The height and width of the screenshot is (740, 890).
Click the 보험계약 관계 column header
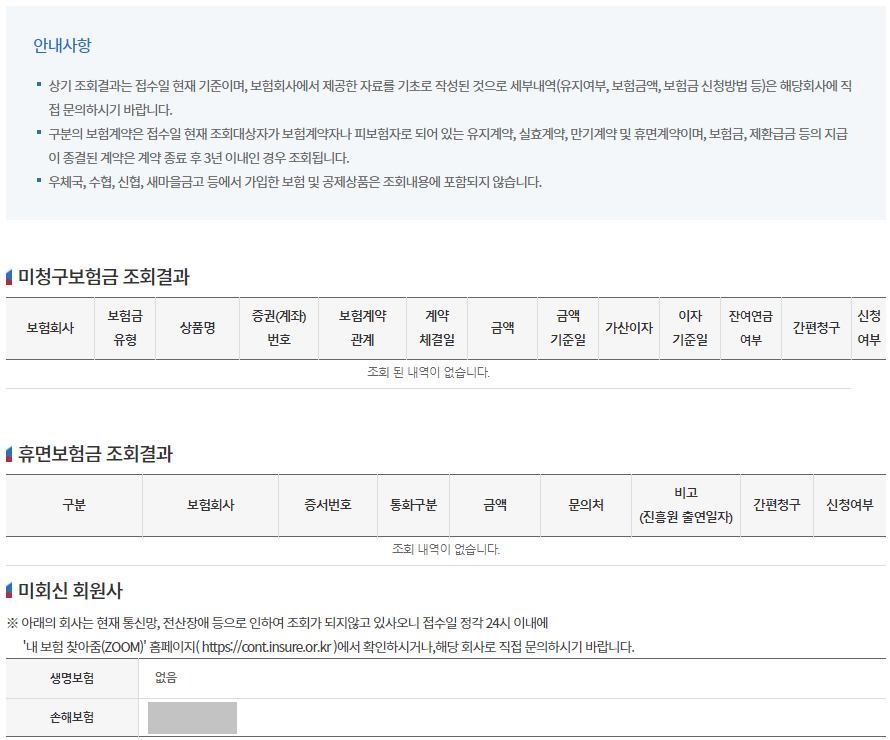361,327
